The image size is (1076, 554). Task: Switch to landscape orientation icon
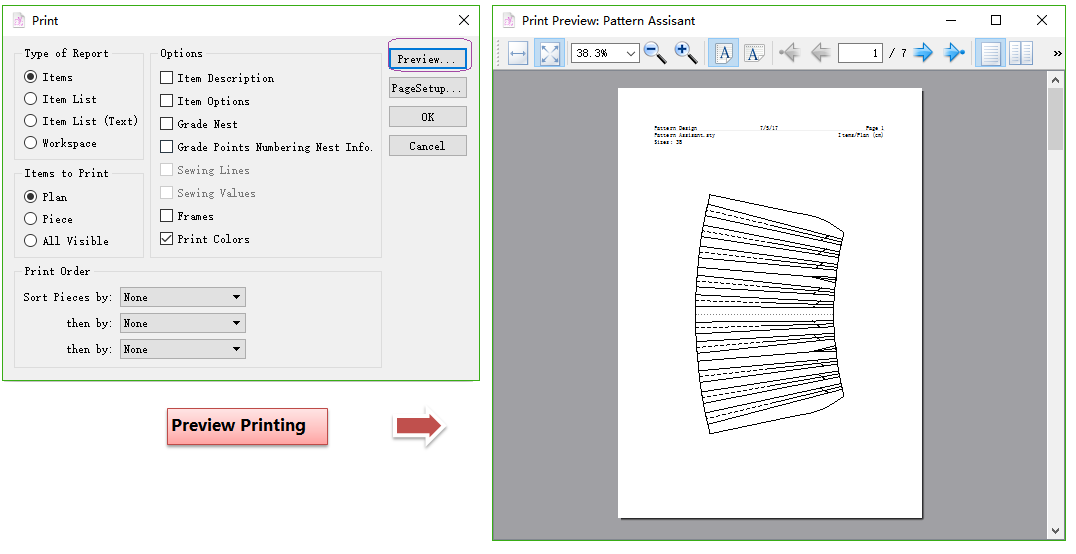pyautogui.click(x=754, y=53)
